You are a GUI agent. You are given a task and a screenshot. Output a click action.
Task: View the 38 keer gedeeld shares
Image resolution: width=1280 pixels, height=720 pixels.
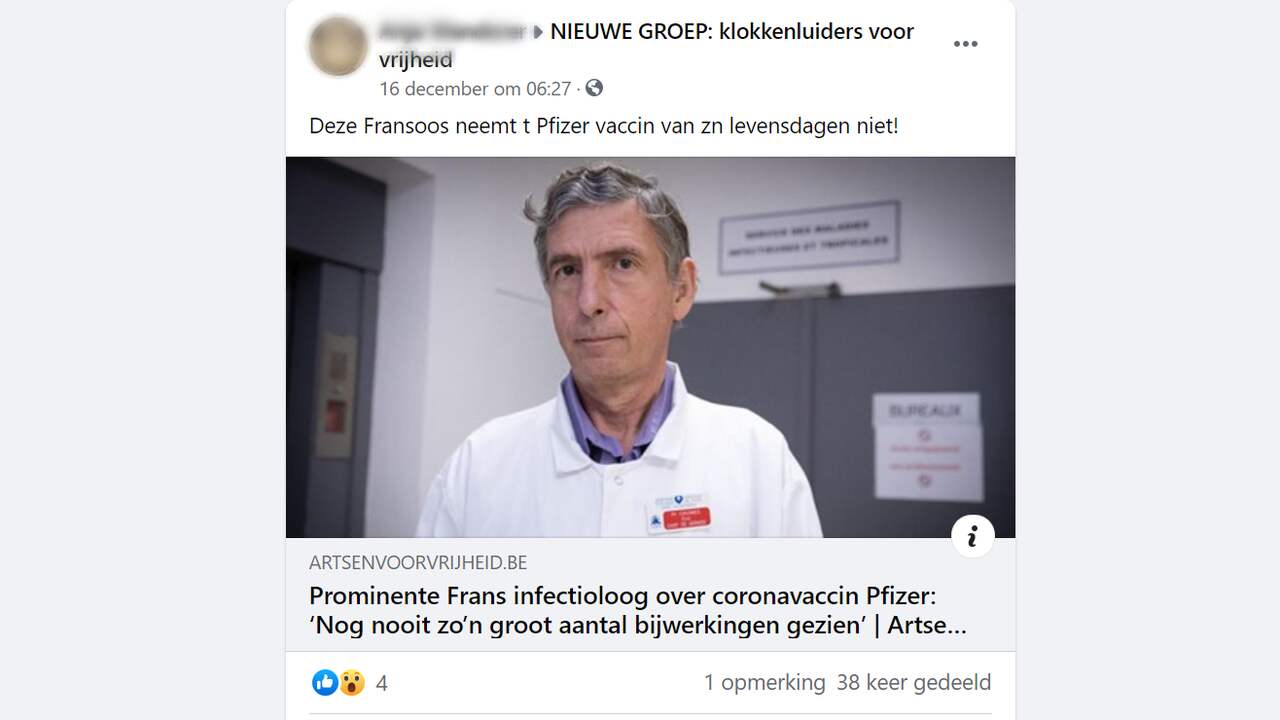pyautogui.click(x=914, y=683)
